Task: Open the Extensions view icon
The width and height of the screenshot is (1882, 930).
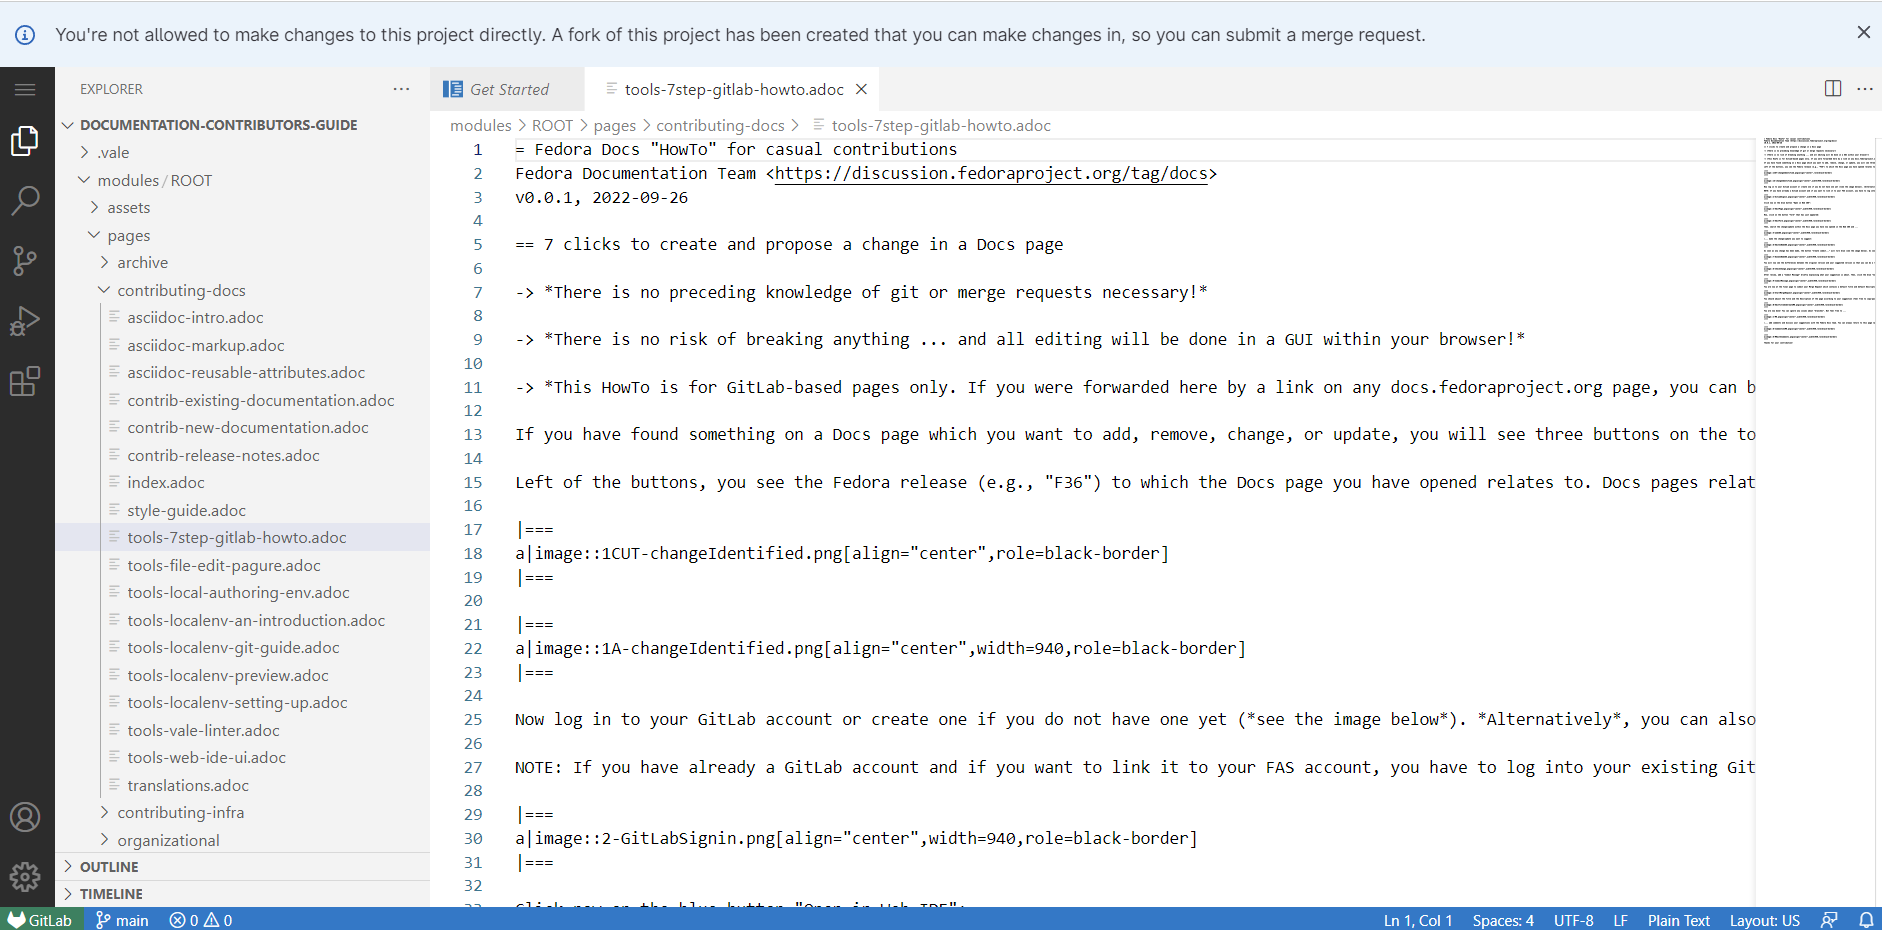Action: click(x=25, y=381)
